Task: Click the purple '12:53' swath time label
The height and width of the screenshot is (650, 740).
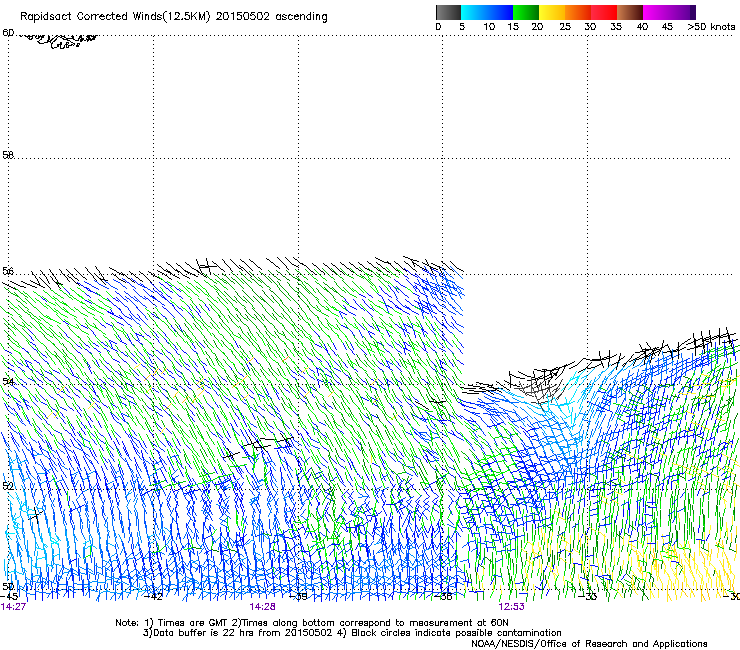Action: [x=512, y=607]
